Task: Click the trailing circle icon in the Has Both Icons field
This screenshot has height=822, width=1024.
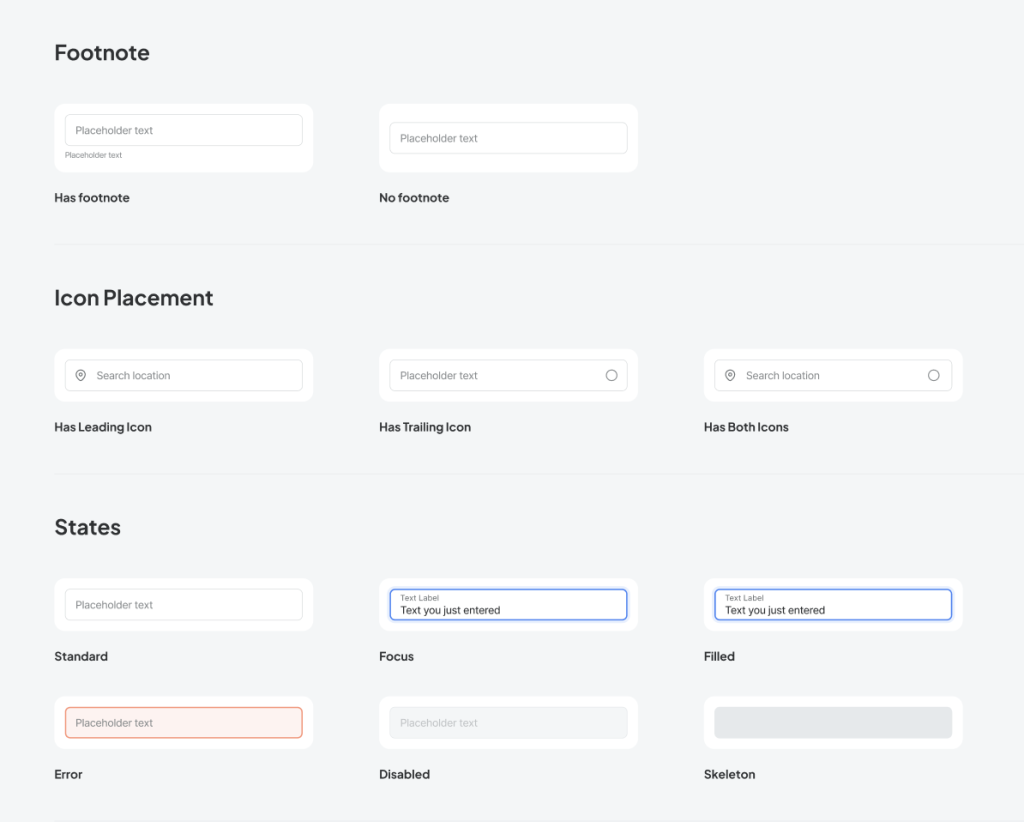Action: (x=933, y=376)
